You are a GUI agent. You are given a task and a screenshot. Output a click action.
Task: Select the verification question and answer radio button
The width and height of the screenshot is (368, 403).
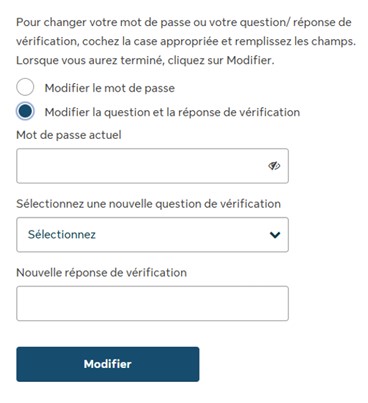point(25,111)
